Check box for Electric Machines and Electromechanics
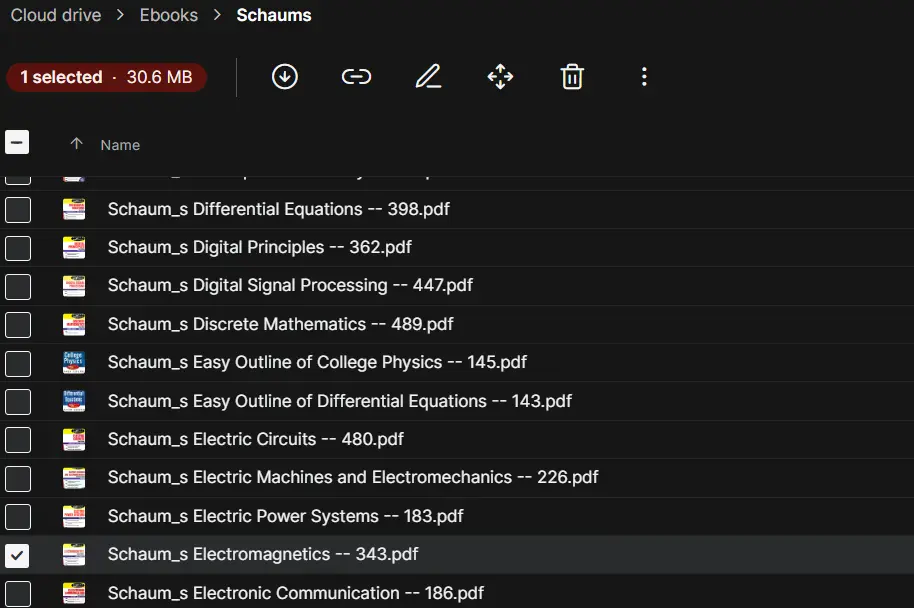The height and width of the screenshot is (608, 914). tap(18, 479)
